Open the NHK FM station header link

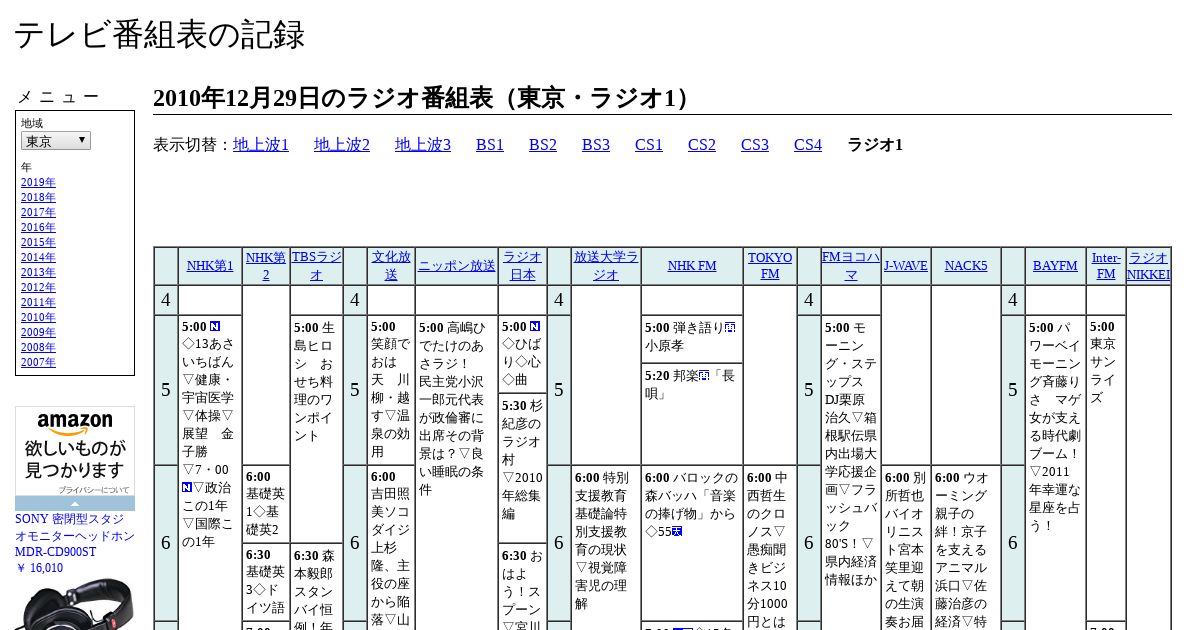pos(692,266)
